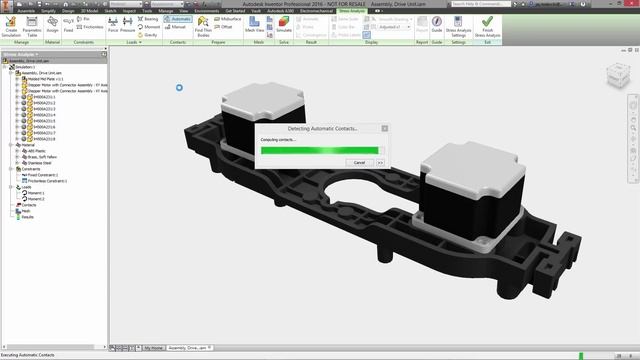Open the Guide icon
The image size is (640, 360).
[437, 25]
